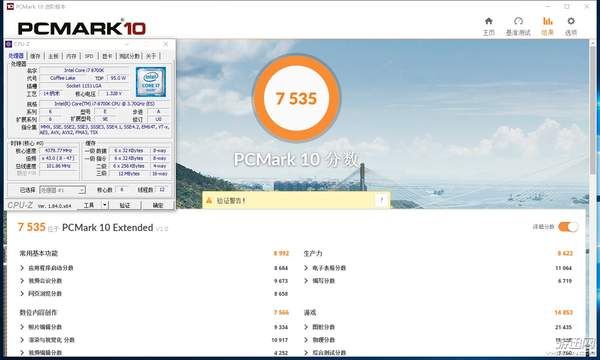Switch to the 处理器 tab in CPU-Z

point(16,56)
